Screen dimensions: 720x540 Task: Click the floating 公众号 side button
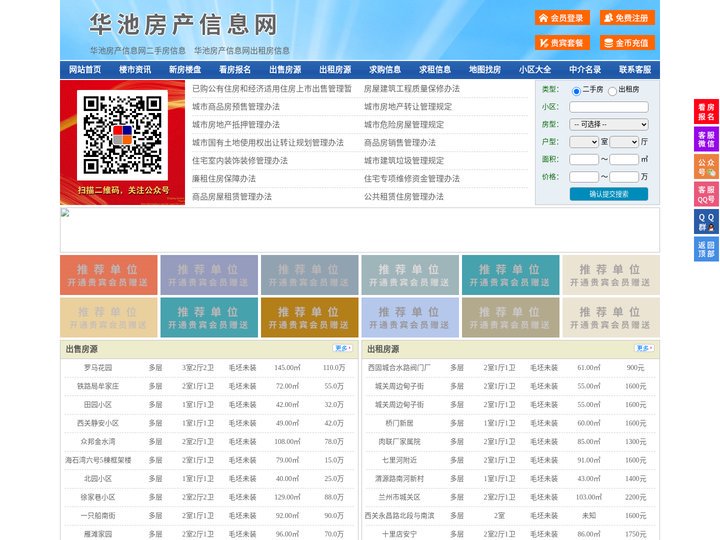click(706, 167)
